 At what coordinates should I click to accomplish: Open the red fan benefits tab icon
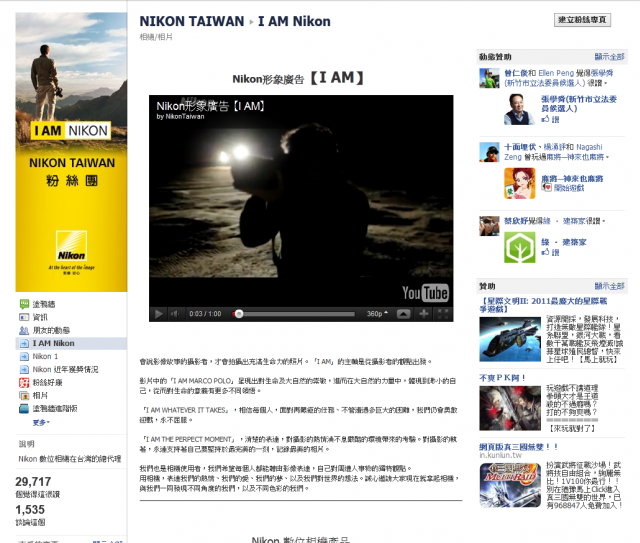[24, 382]
